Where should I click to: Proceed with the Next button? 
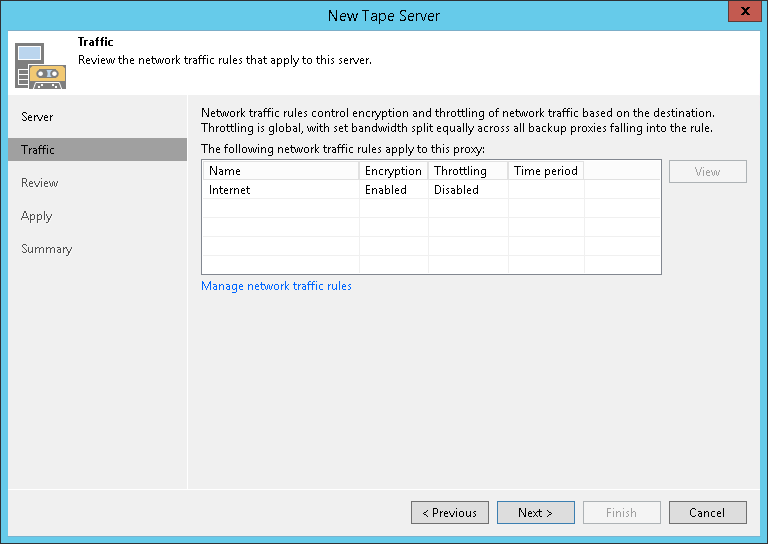pos(536,513)
